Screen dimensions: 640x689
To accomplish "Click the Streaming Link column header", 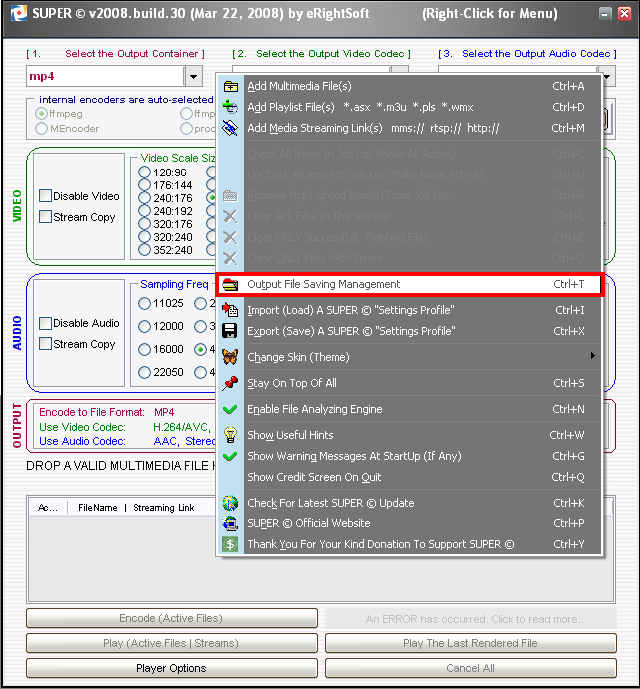I will point(164,508).
